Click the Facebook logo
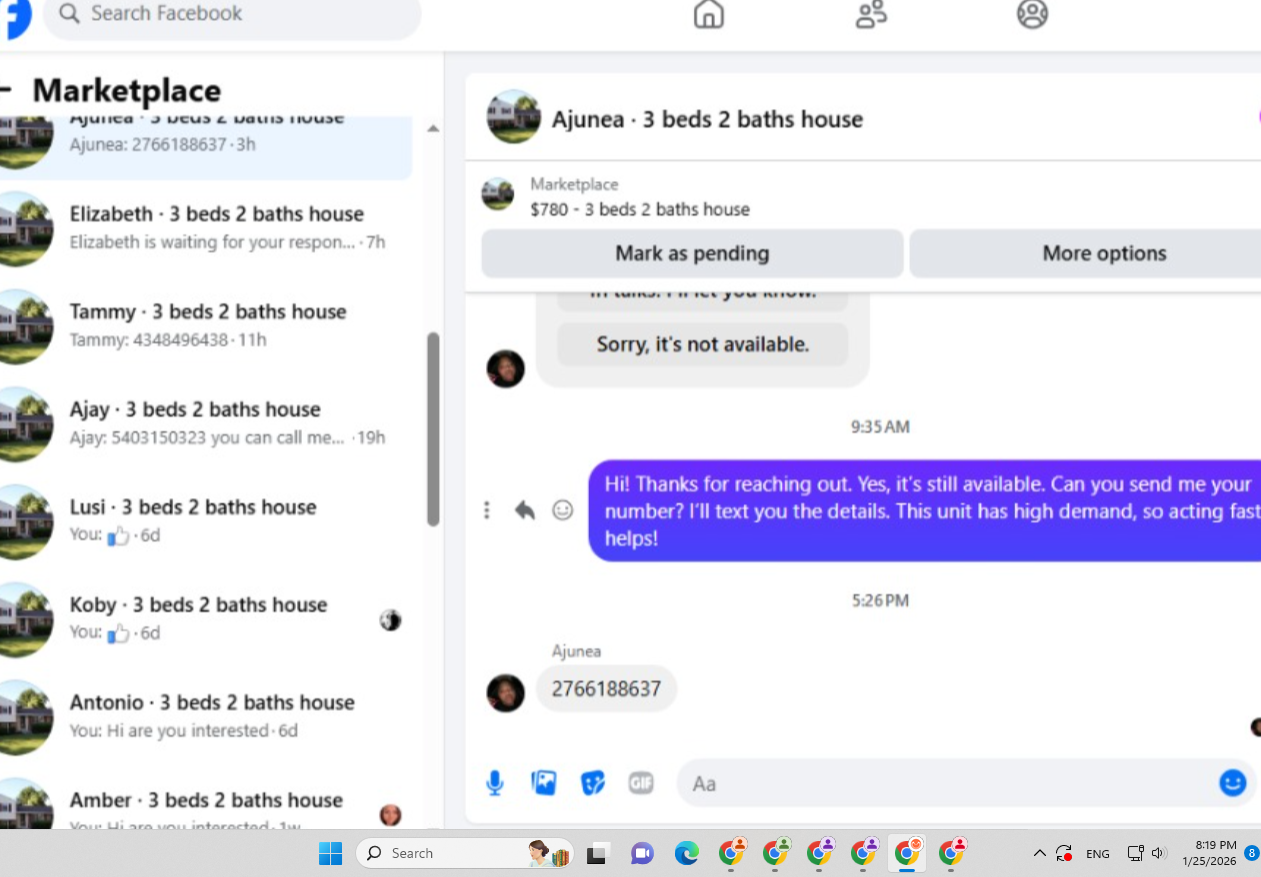 (14, 15)
